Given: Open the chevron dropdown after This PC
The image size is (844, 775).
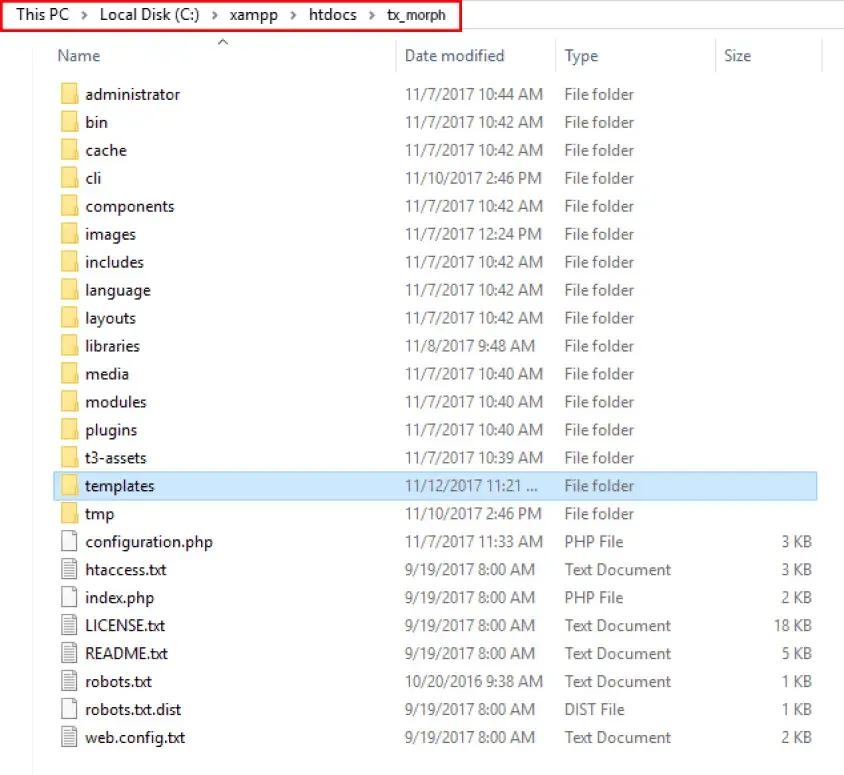Looking at the screenshot, I should pyautogui.click(x=85, y=15).
